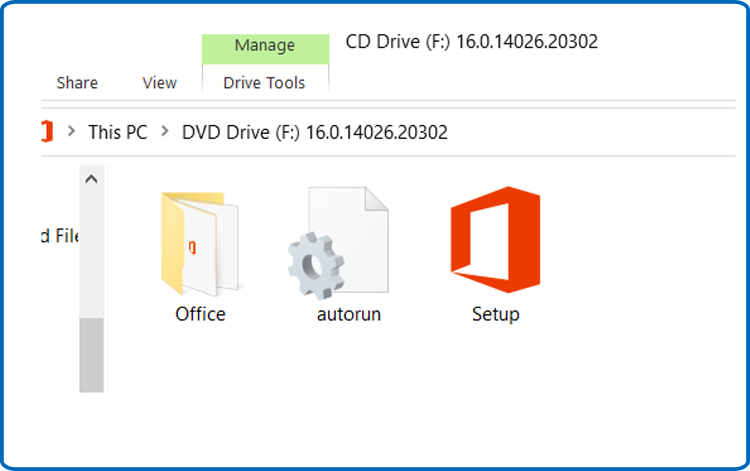Expand chevron before This PC
The height and width of the screenshot is (471, 750).
71,131
